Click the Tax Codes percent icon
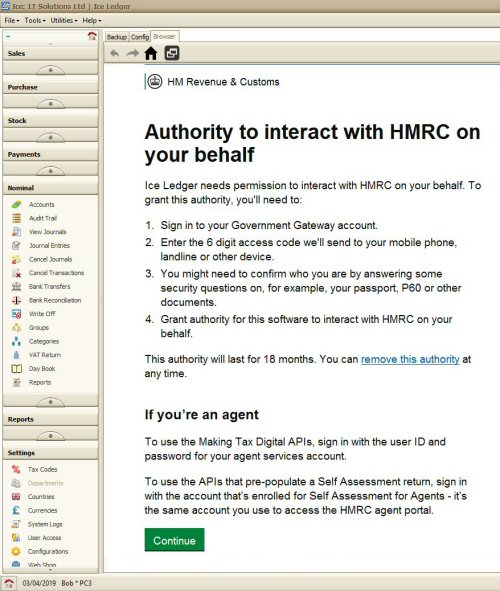 [16, 470]
